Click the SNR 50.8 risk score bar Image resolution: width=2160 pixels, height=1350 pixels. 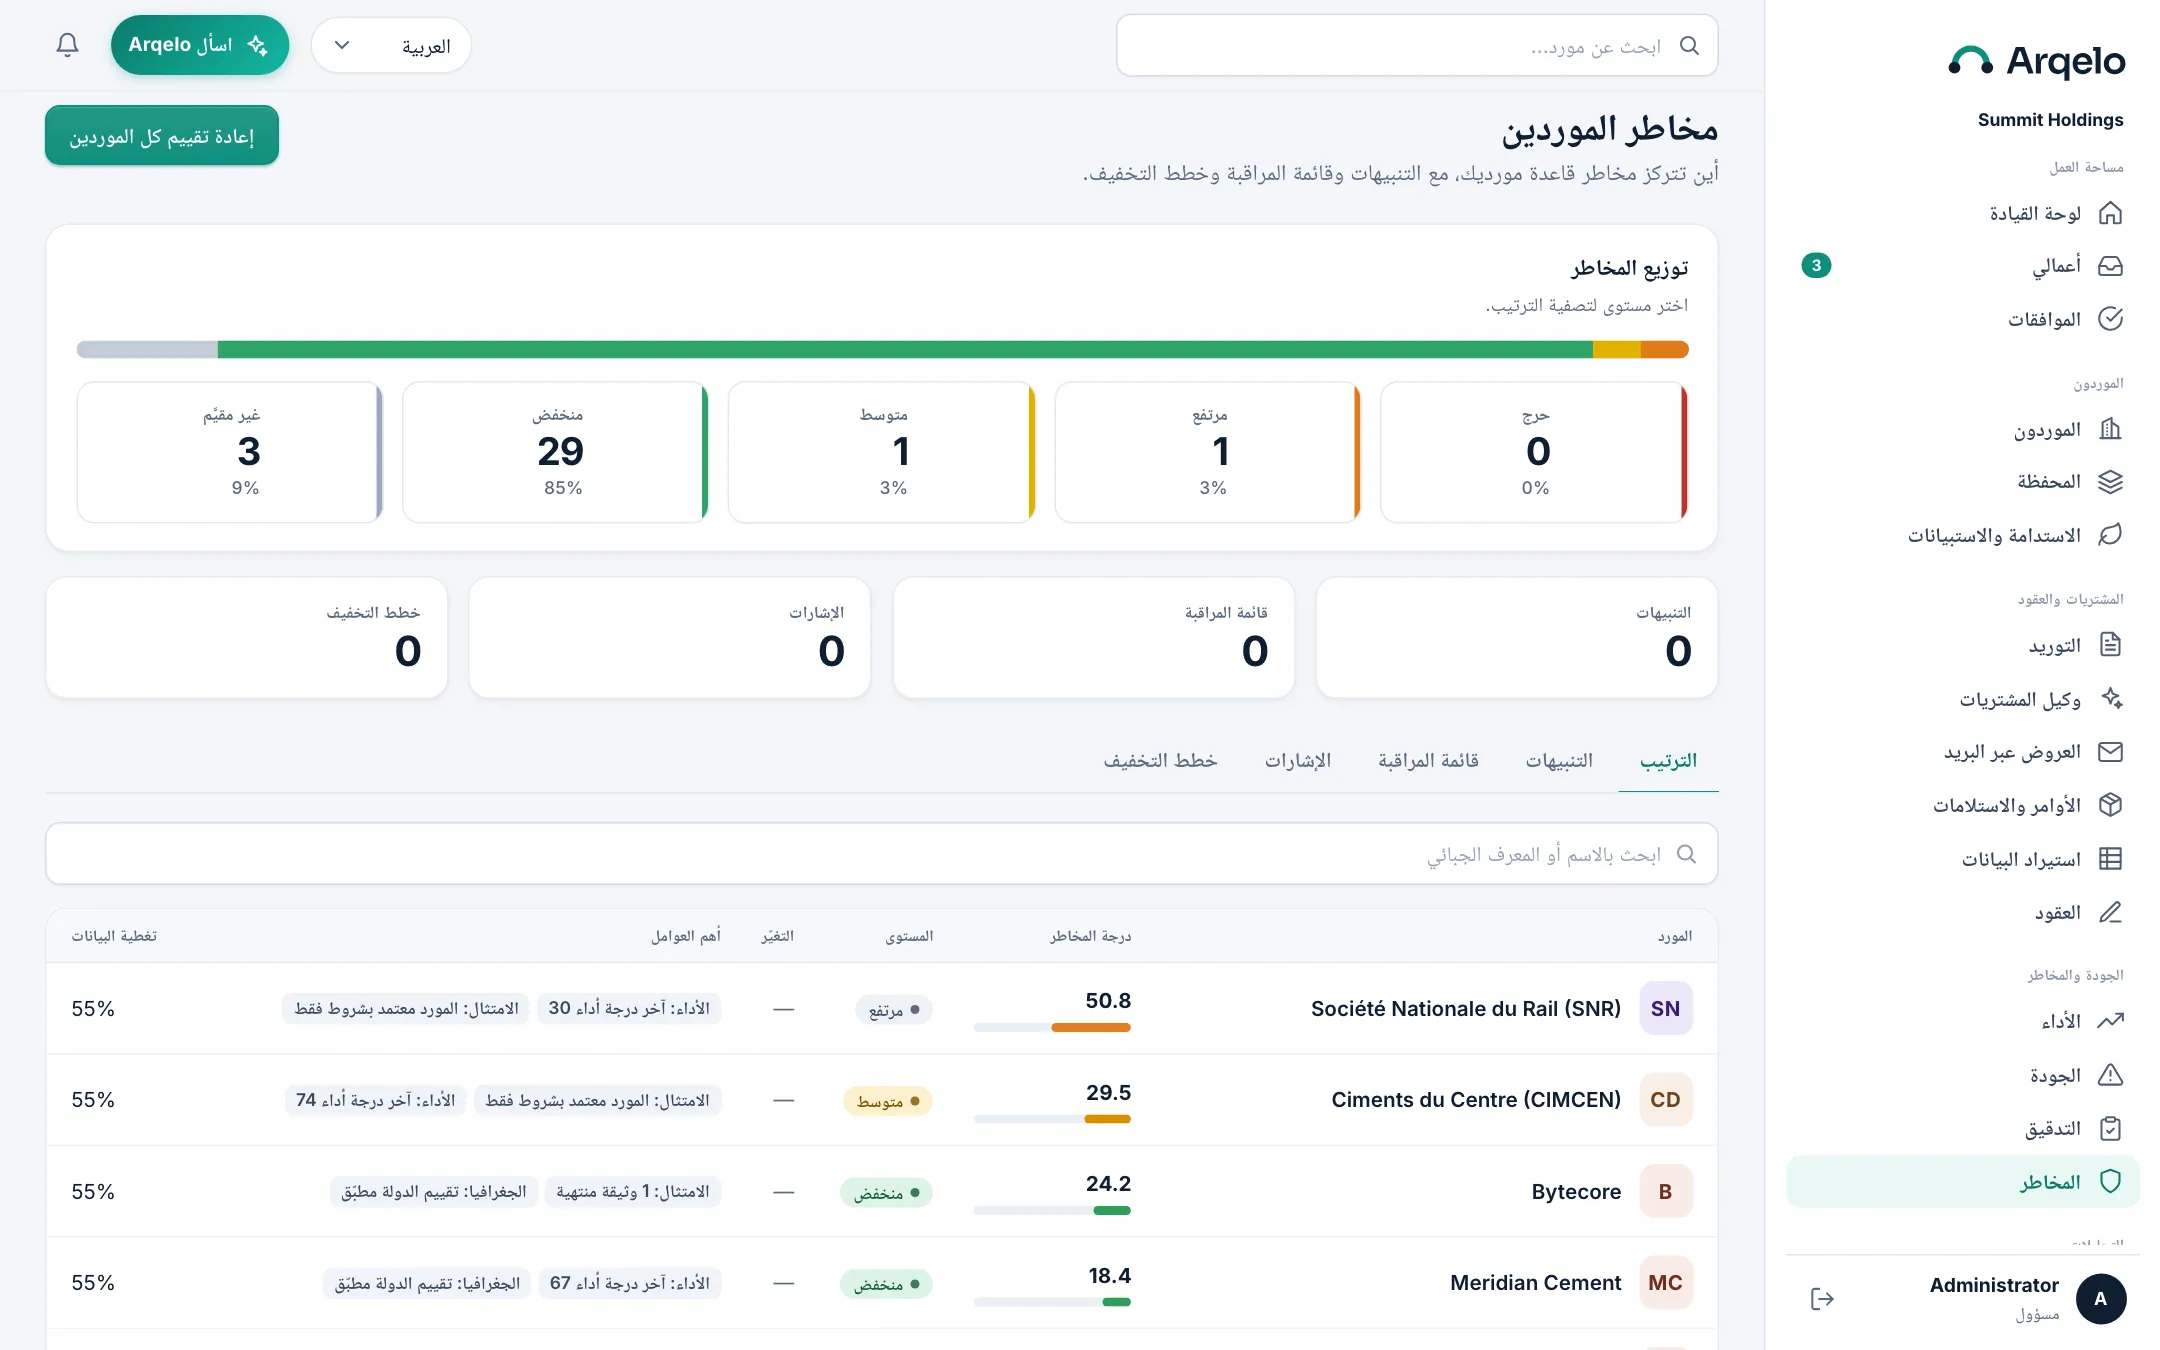click(1052, 1027)
